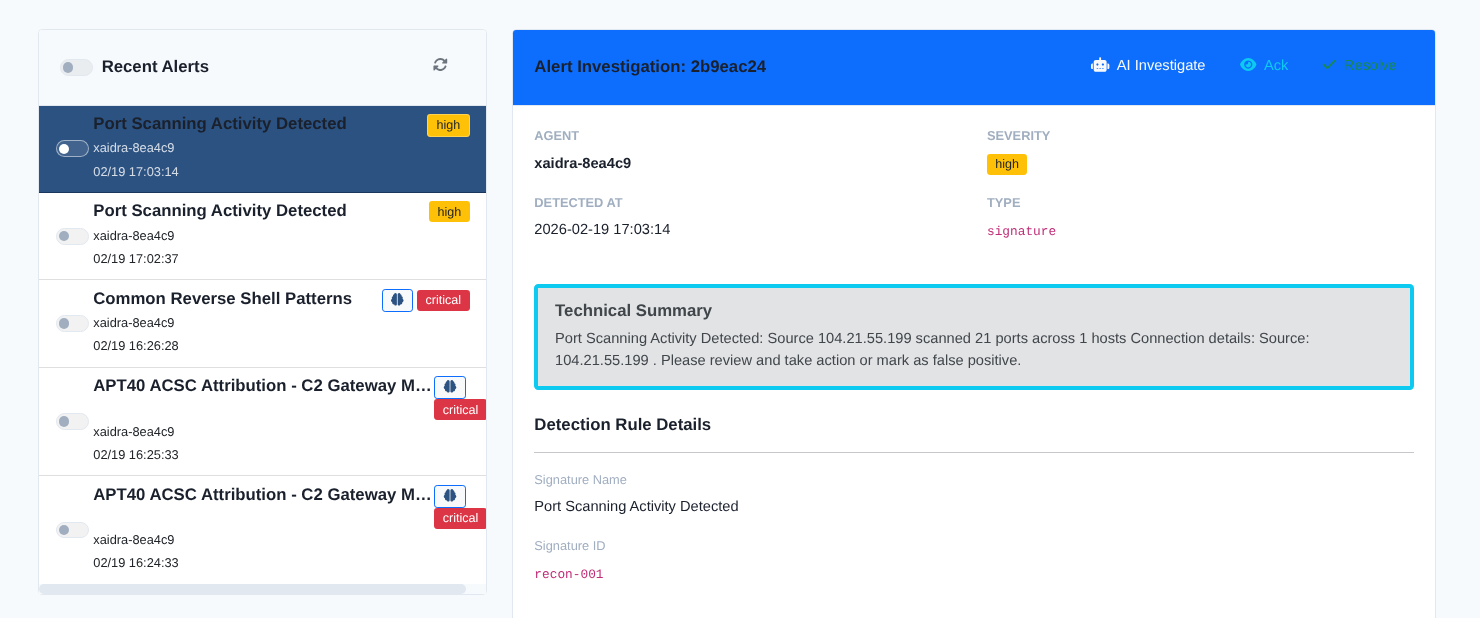Acknowledge the alert with Ack button
This screenshot has width=1480, height=618.
coord(1264,65)
